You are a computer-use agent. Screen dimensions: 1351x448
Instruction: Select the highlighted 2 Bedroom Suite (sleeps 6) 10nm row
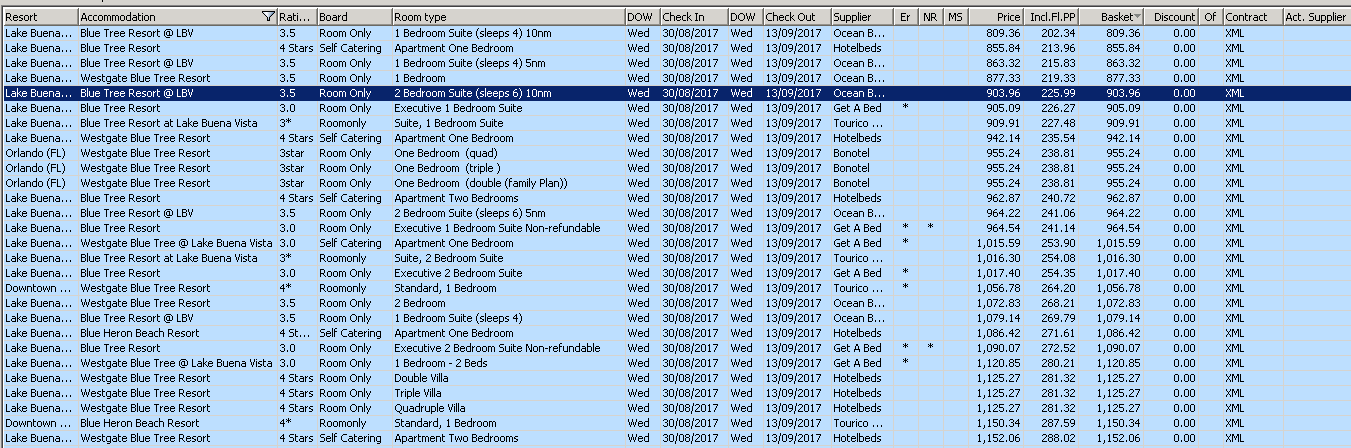click(x=675, y=93)
